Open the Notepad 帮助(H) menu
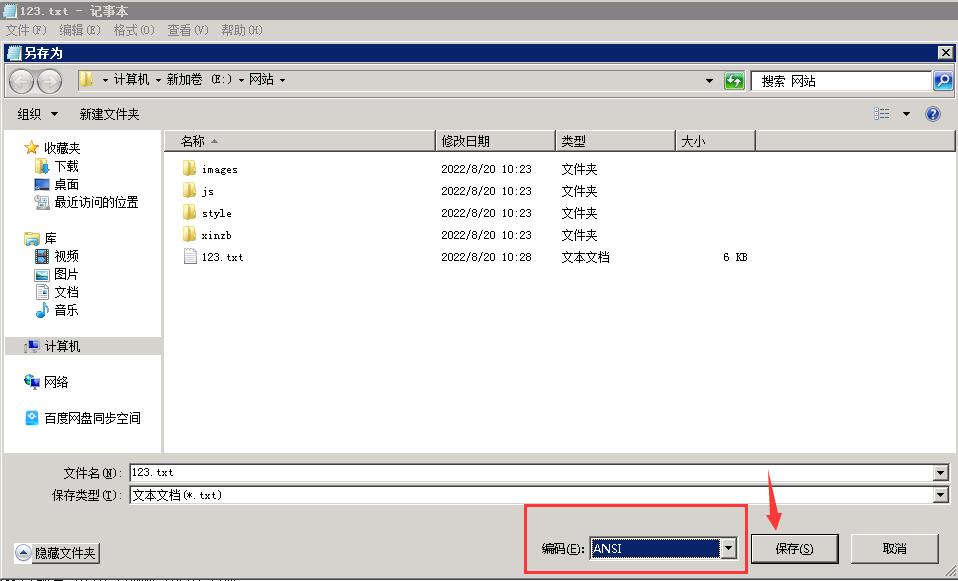Screen dimensions: 958x581 (x=242, y=30)
